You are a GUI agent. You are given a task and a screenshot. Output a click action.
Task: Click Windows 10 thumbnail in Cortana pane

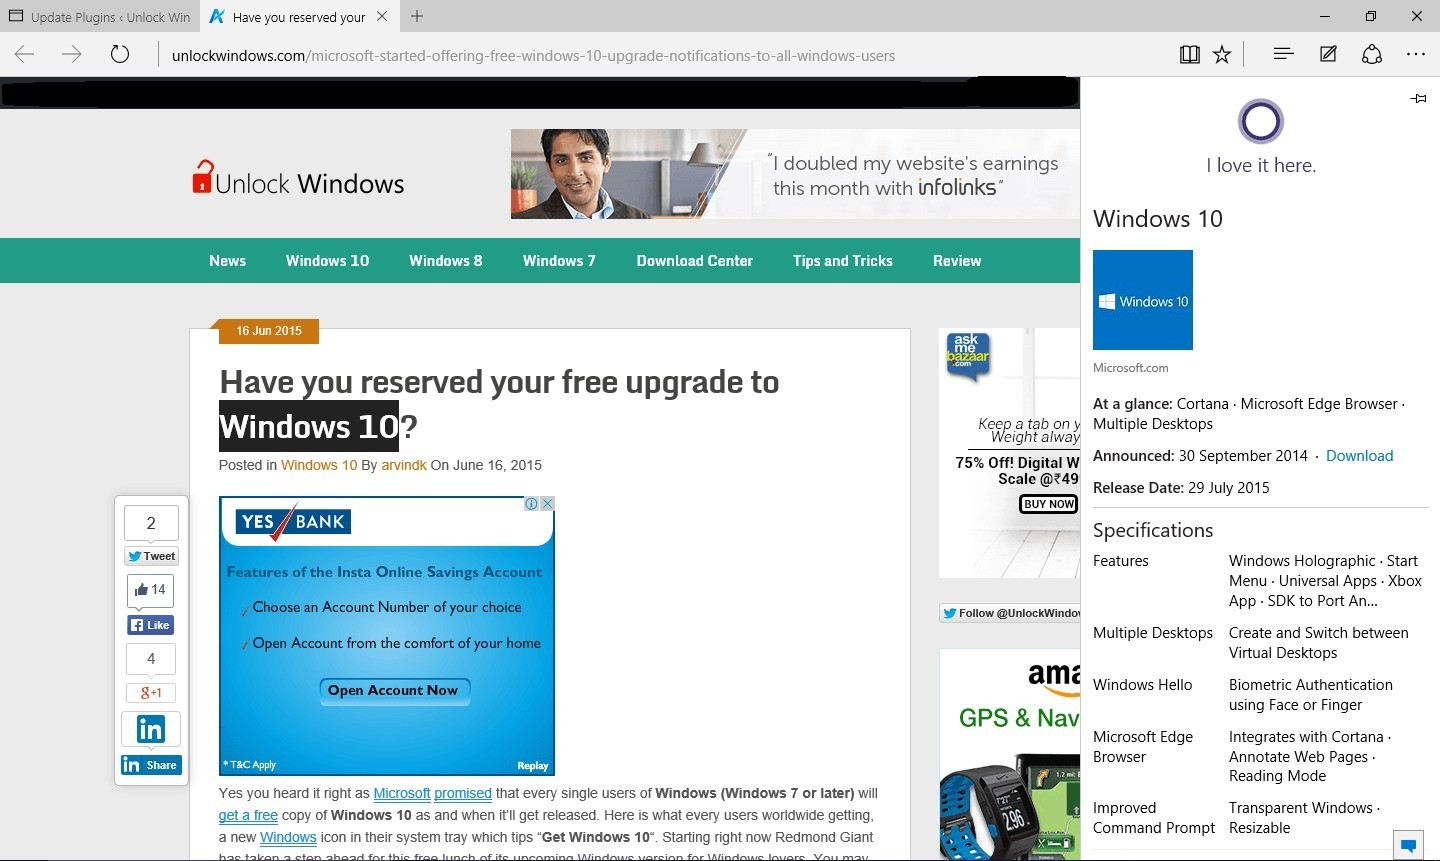coord(1143,300)
